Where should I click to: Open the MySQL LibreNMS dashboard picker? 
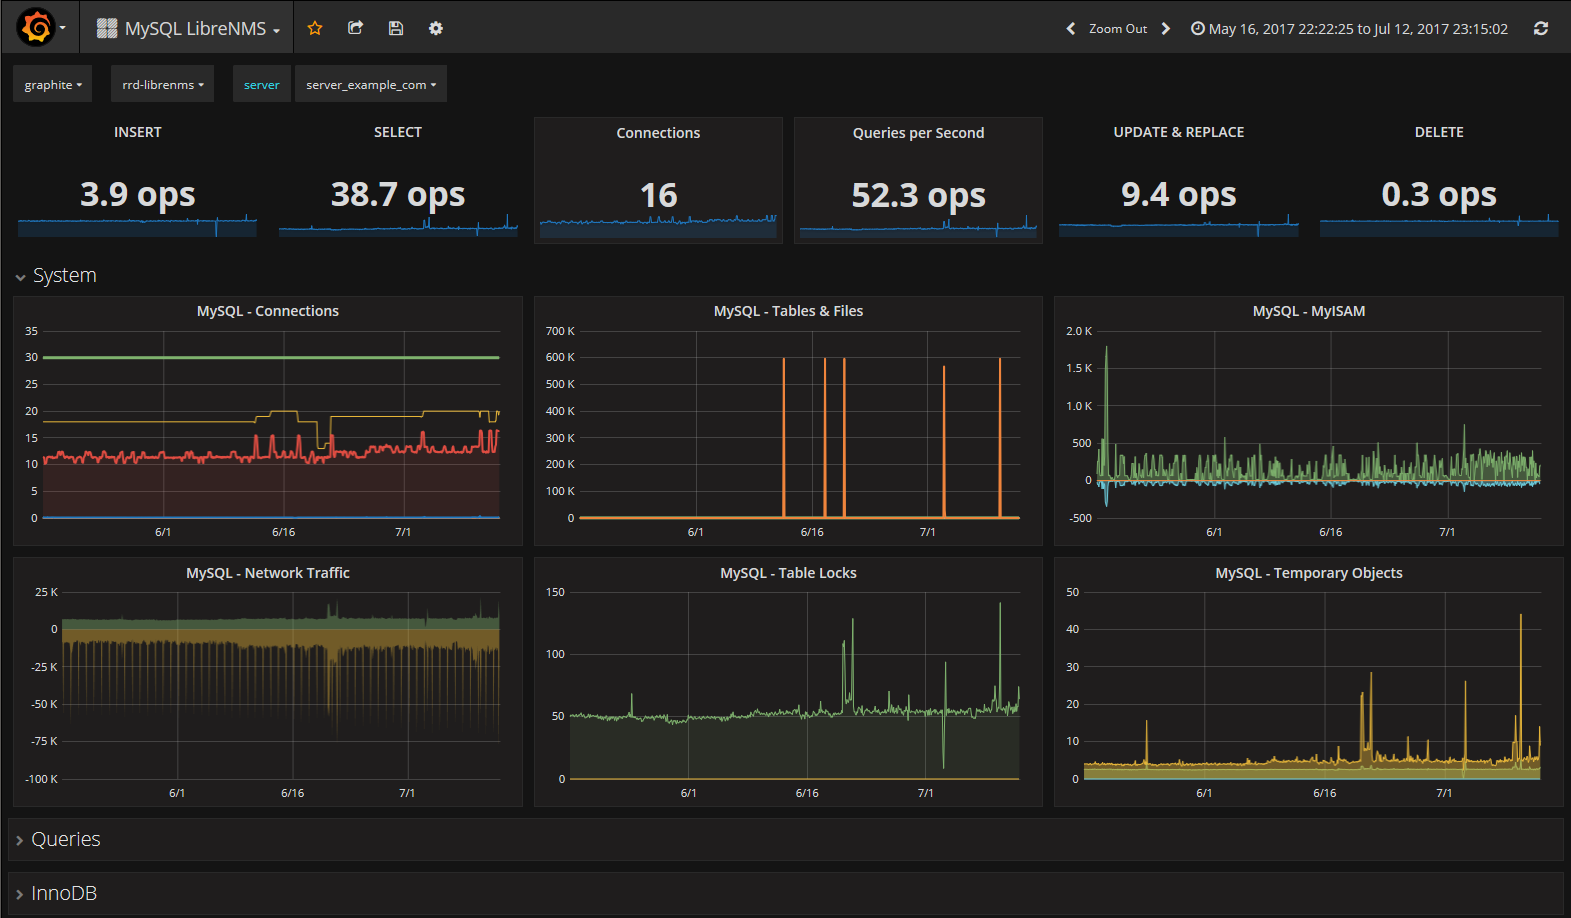[x=189, y=29]
